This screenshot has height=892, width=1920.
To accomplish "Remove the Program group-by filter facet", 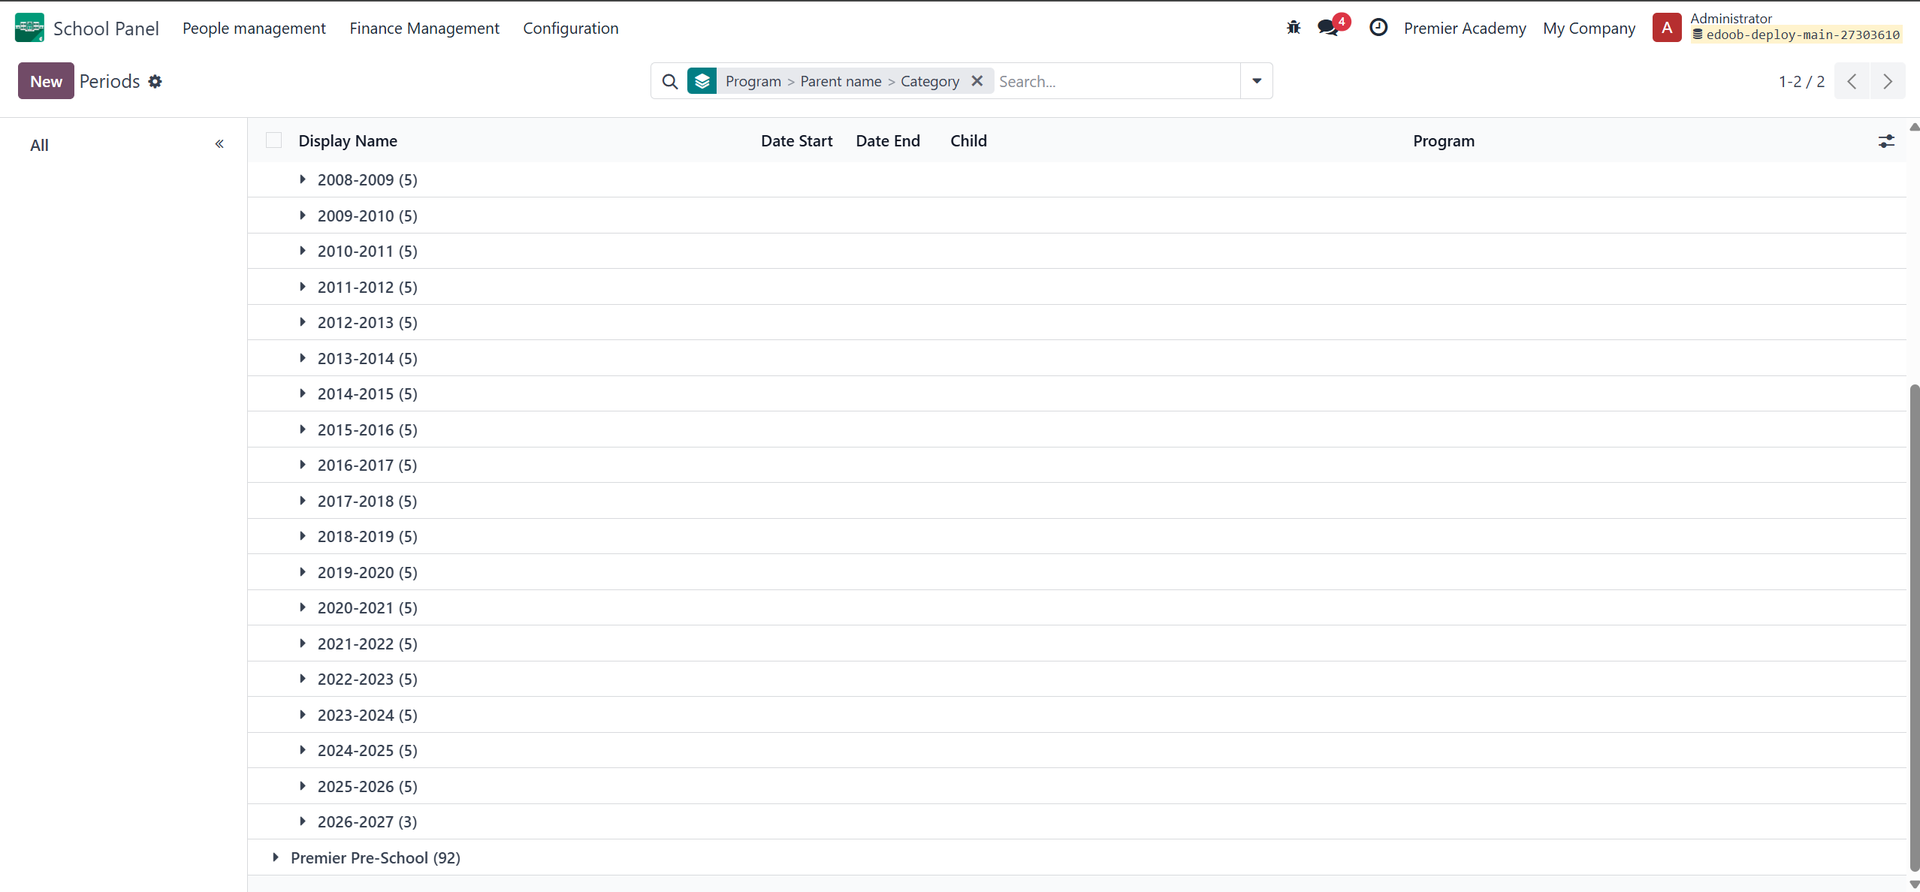I will 977,81.
